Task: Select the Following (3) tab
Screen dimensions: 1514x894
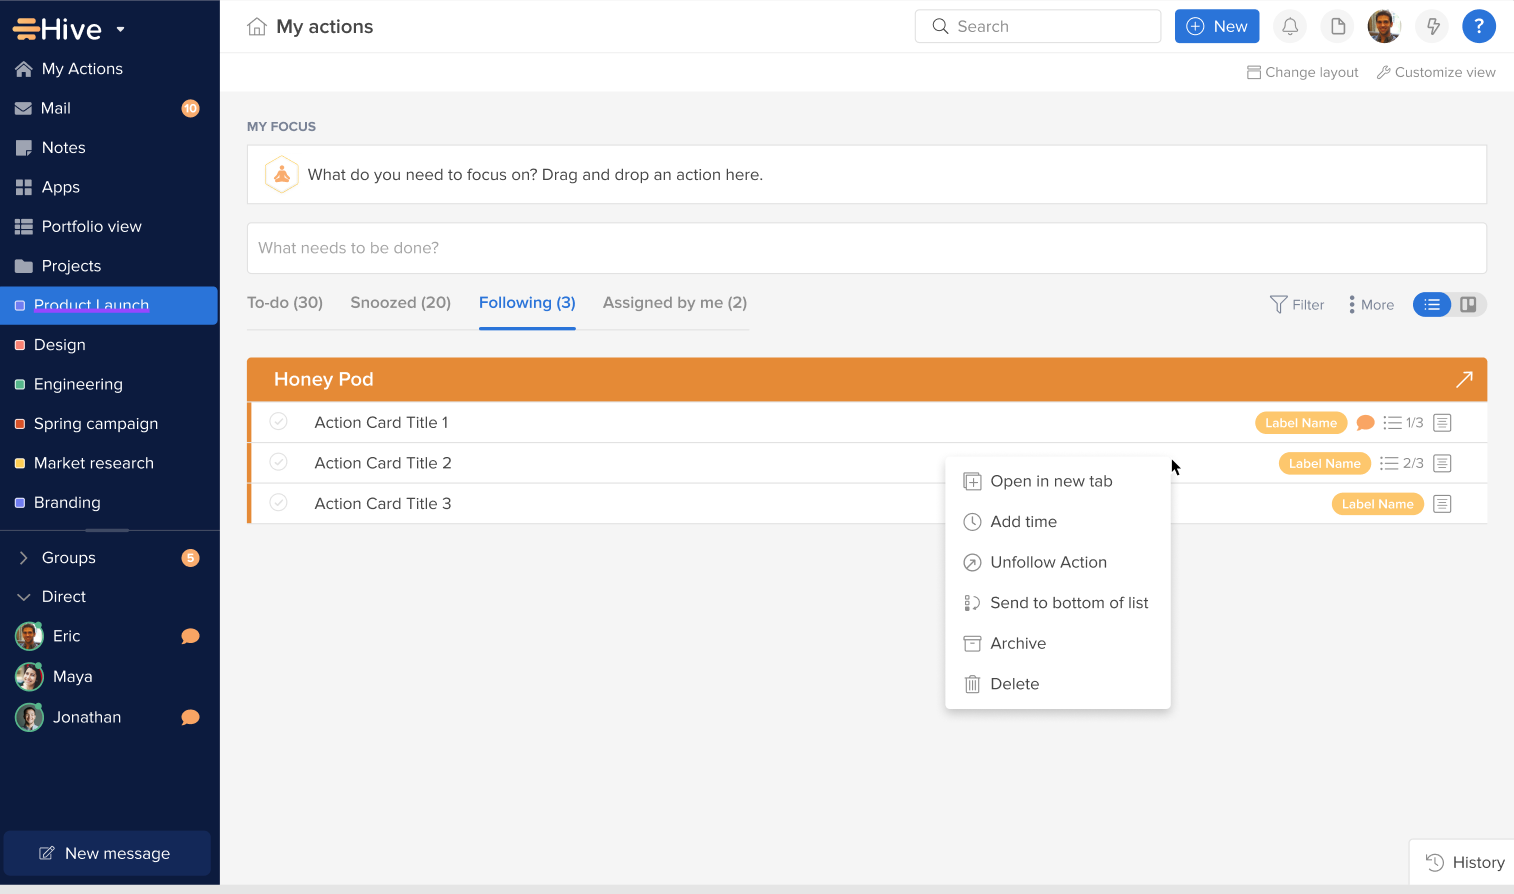Action: click(527, 303)
